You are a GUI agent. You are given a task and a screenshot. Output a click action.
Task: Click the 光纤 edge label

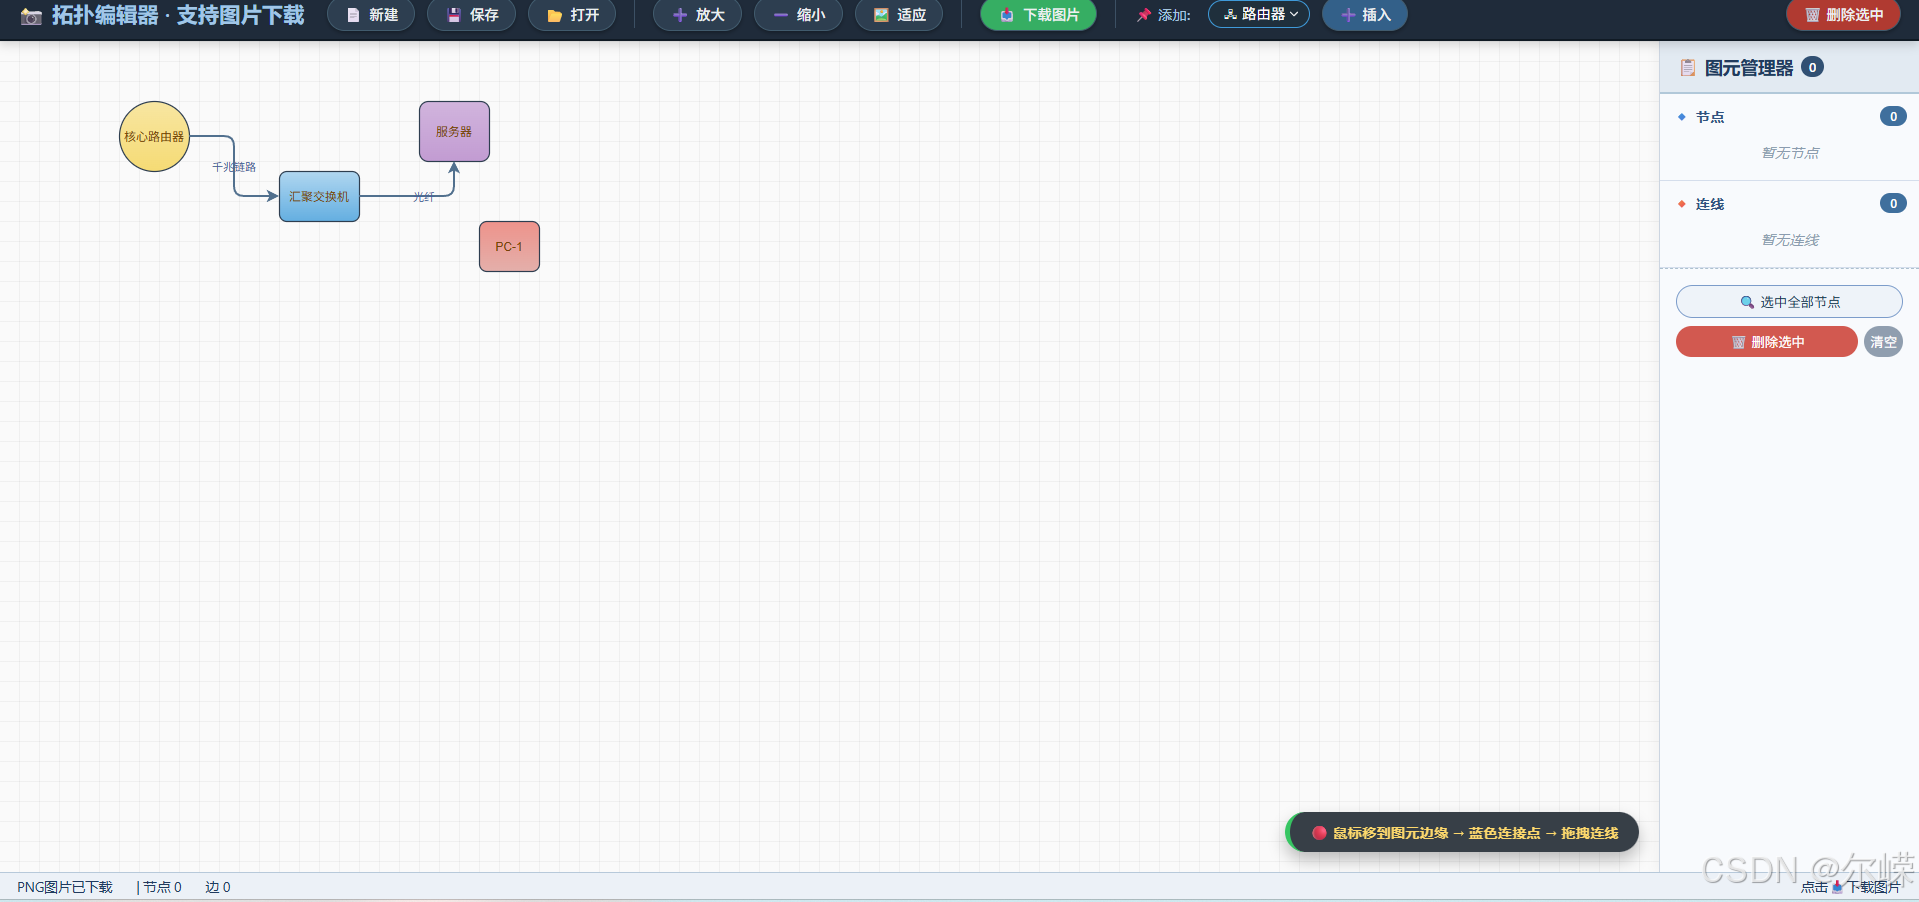click(424, 197)
